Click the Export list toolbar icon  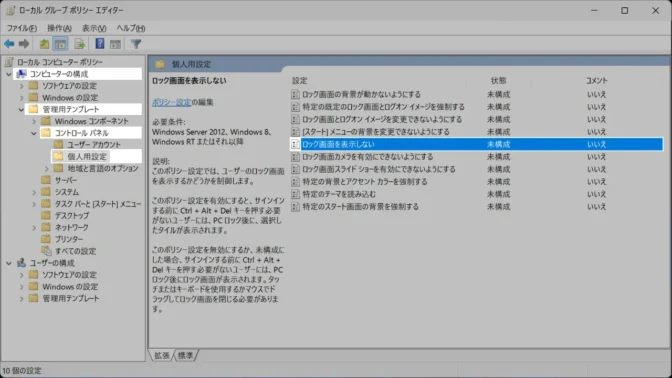pyautogui.click(x=79, y=44)
